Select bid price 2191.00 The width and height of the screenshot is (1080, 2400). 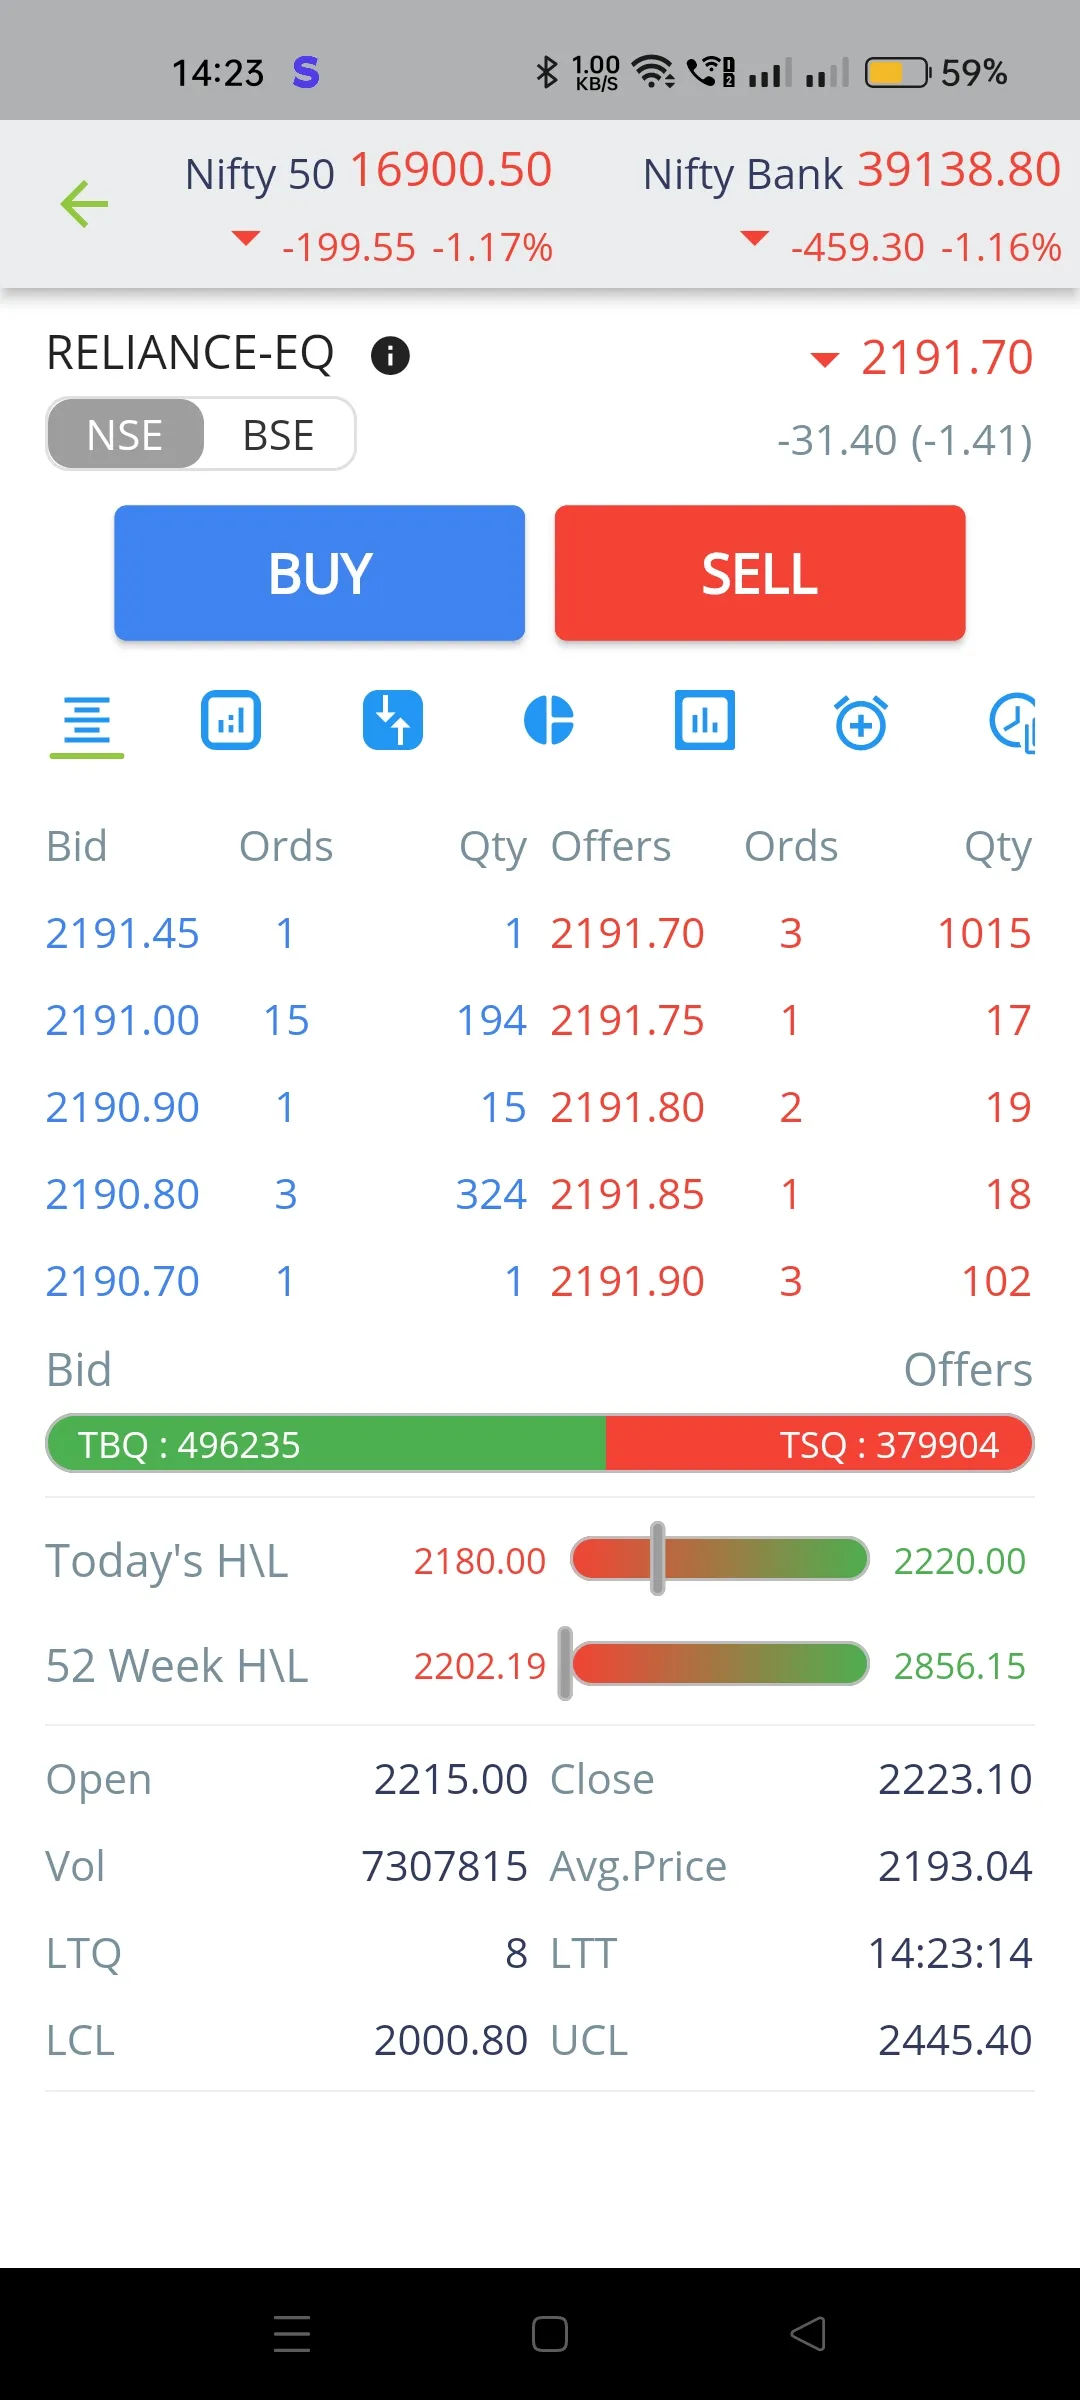[x=123, y=1020]
